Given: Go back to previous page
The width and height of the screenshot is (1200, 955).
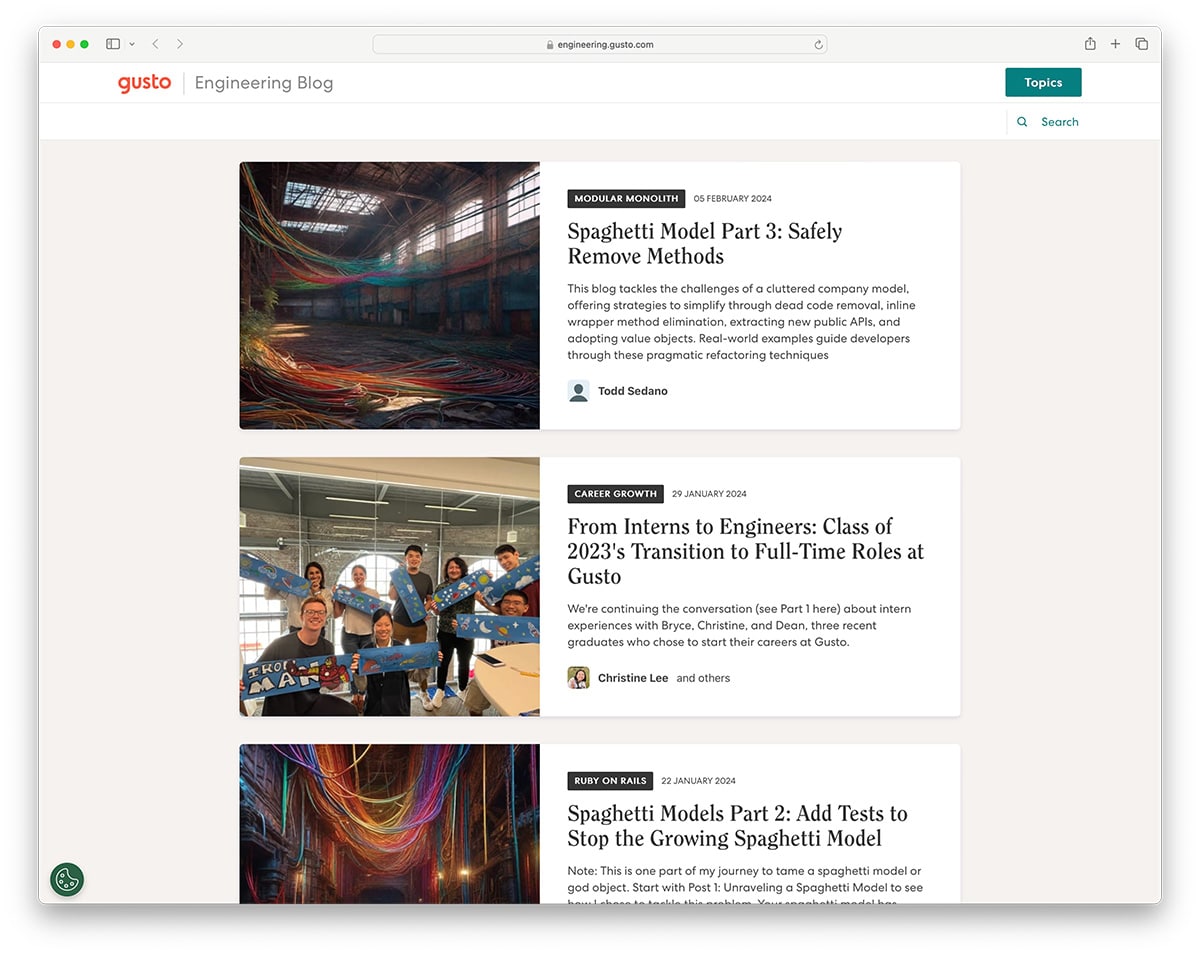Looking at the screenshot, I should [x=156, y=44].
